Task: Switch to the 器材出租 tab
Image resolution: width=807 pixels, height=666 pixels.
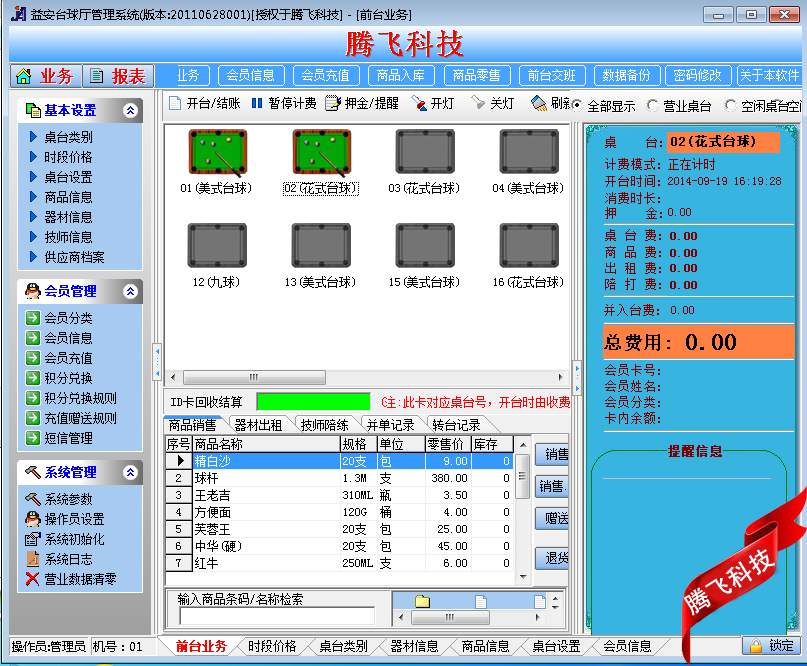Action: point(258,425)
